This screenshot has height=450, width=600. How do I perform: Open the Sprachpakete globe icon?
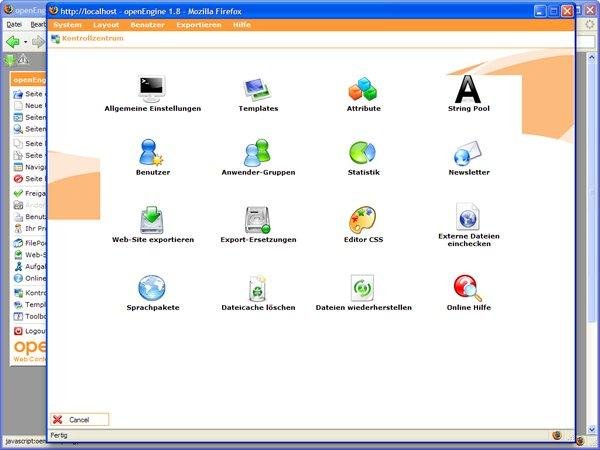pos(152,288)
